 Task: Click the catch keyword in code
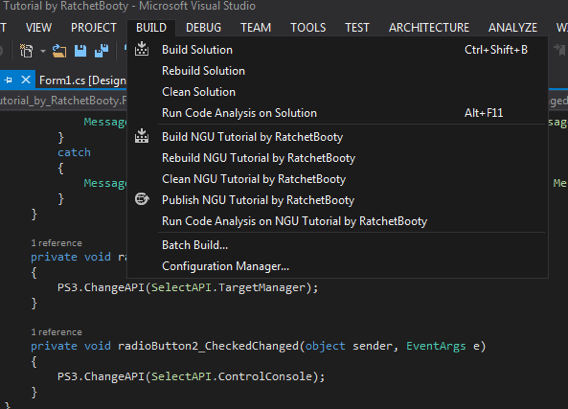(x=74, y=152)
